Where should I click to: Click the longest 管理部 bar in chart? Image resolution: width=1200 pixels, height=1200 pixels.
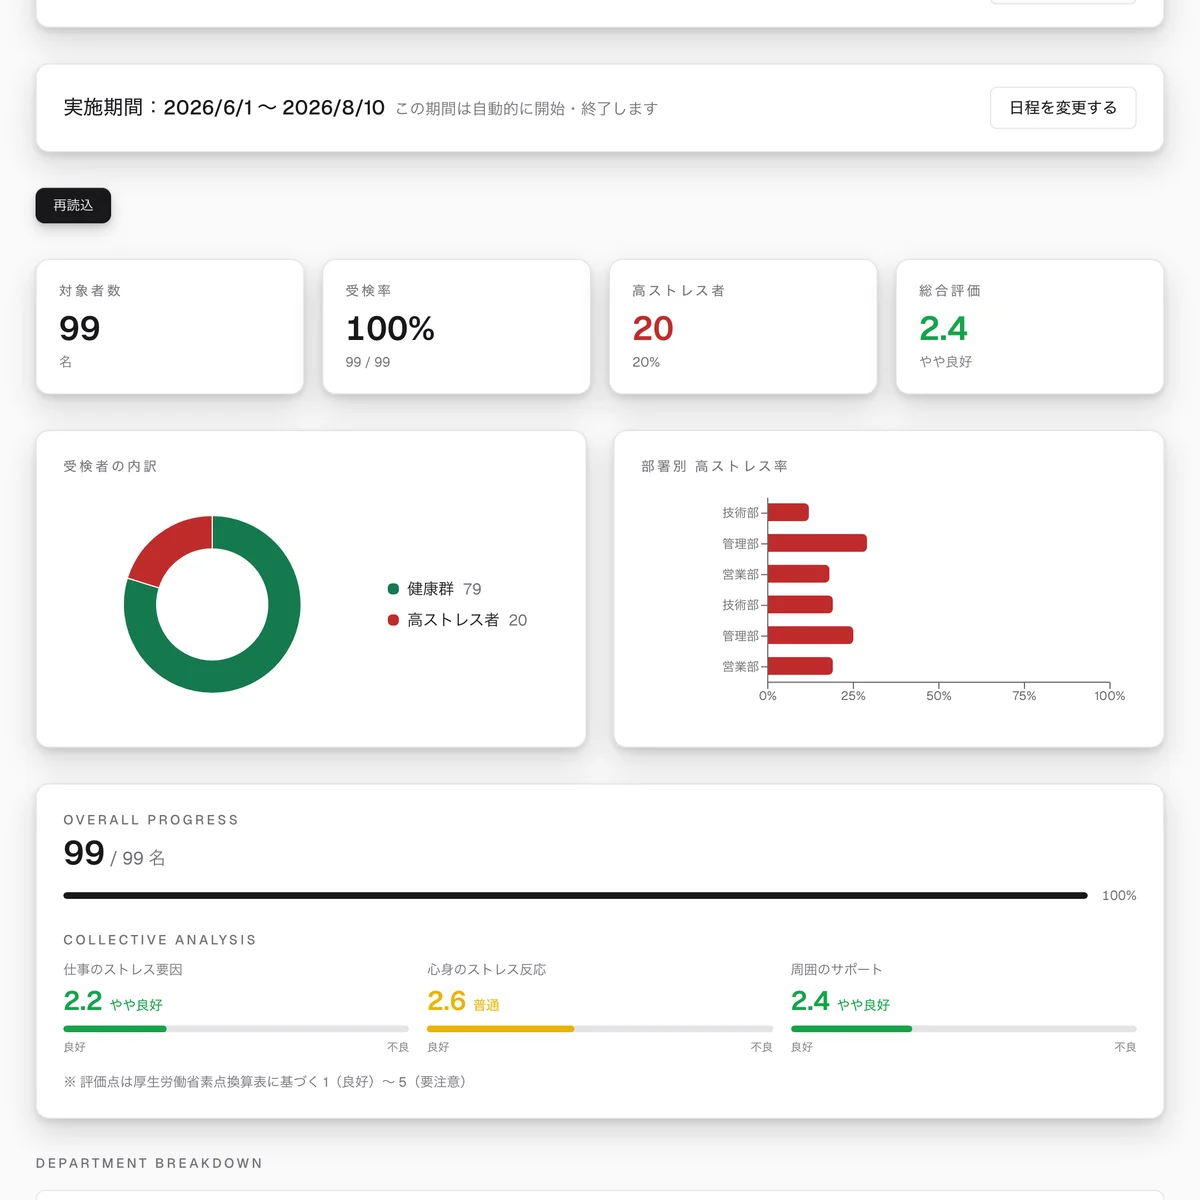coord(817,543)
